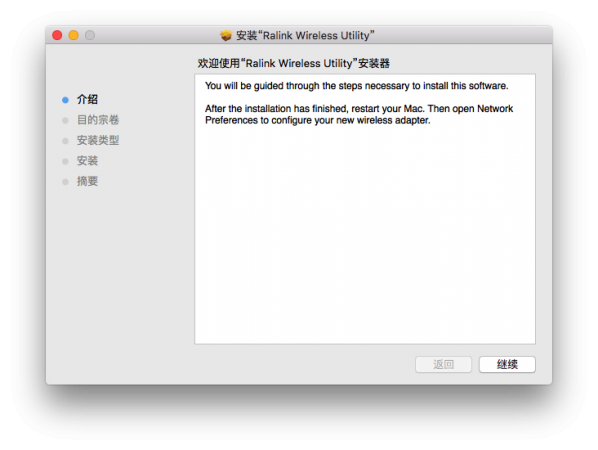Image resolution: width=598 pixels, height=450 pixels.
Task: Click the paragraph about restarting your Mac
Action: tap(359, 114)
